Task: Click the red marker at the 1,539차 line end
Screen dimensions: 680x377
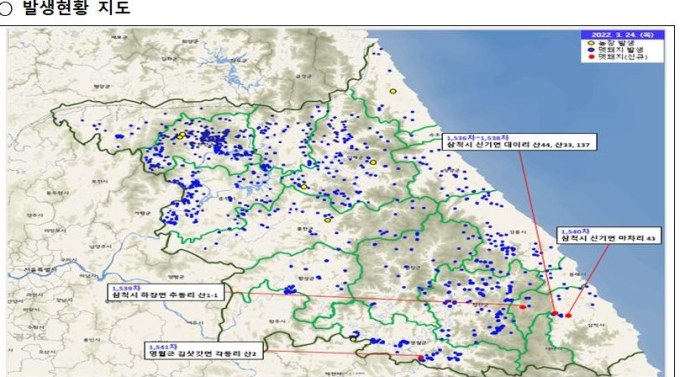Action: (x=523, y=307)
